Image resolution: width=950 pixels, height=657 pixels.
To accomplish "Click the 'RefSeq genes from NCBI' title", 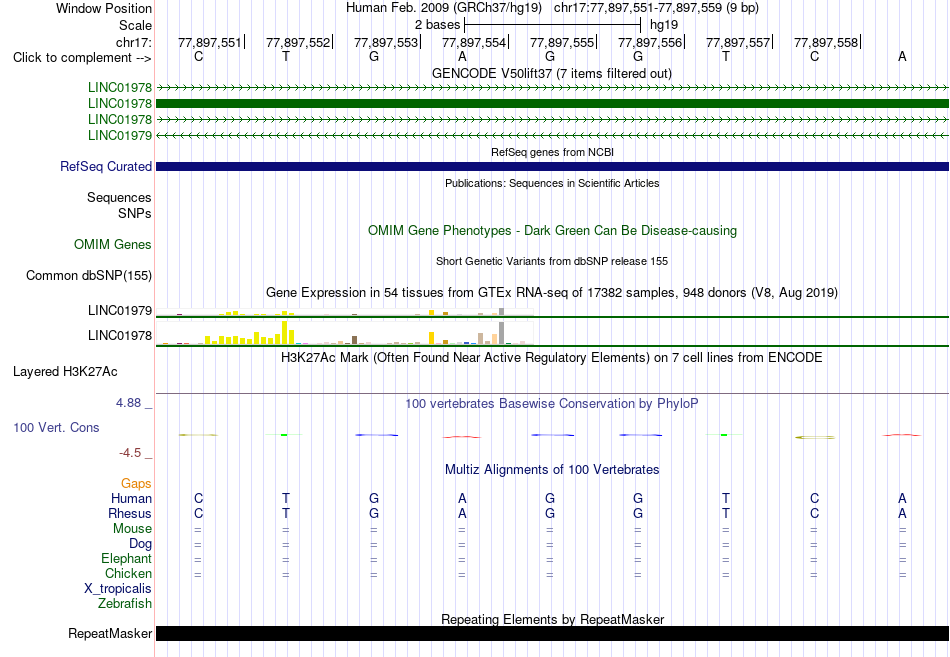I will tap(553, 152).
